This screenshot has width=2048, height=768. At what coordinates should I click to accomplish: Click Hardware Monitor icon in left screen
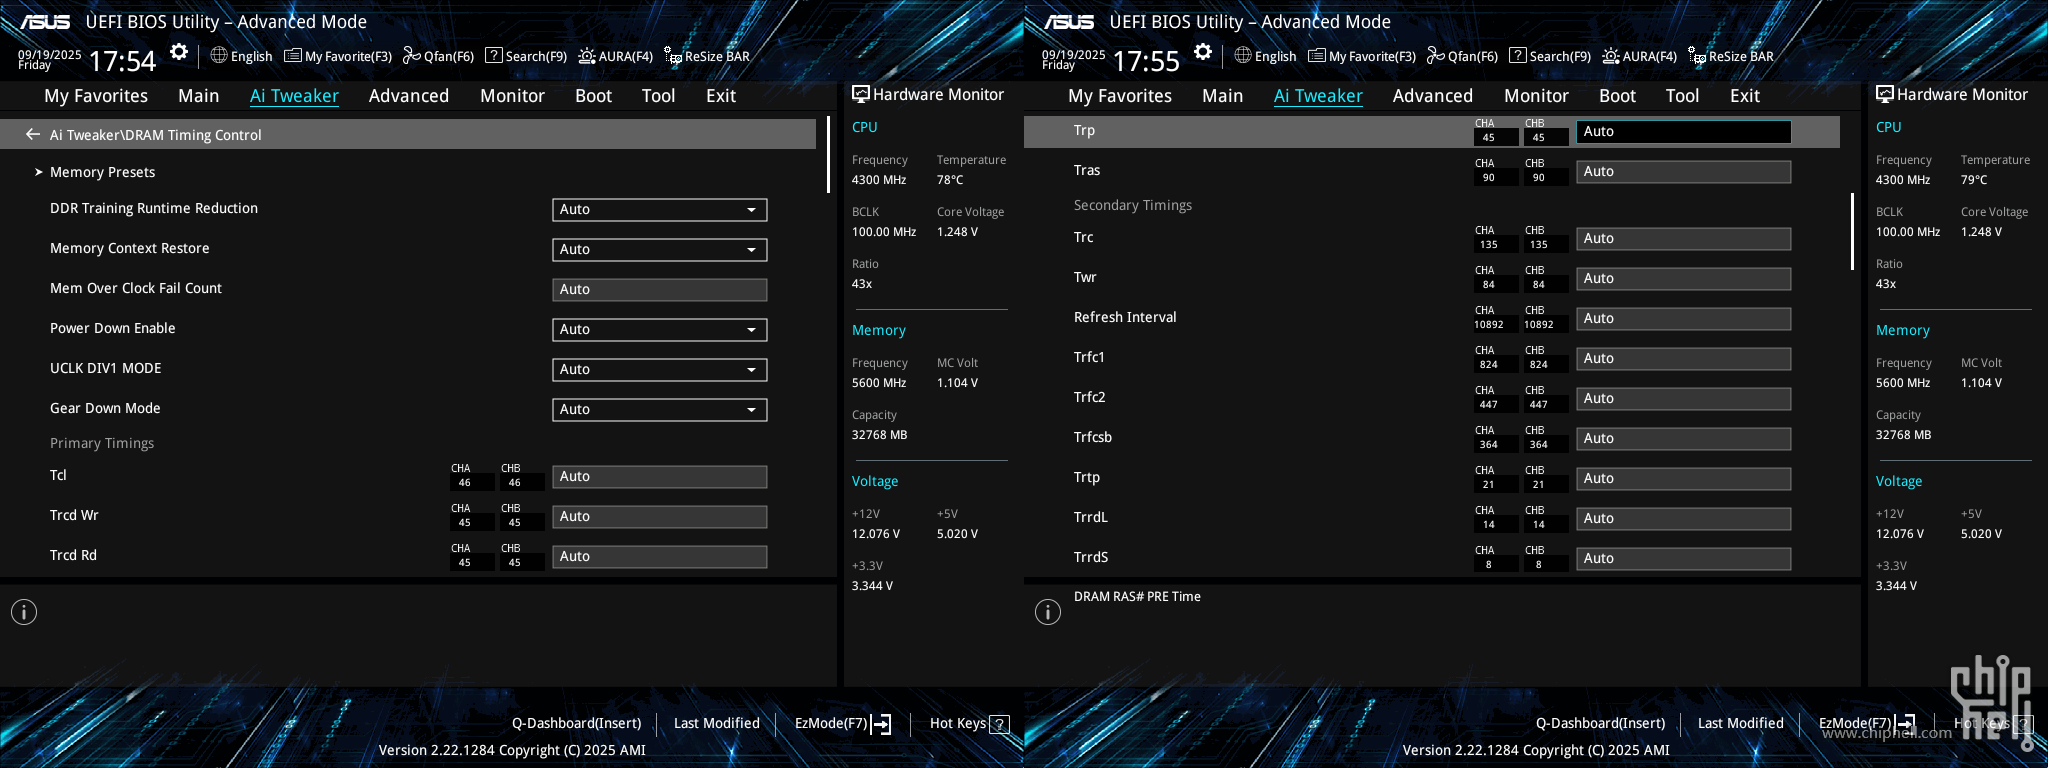pos(860,94)
